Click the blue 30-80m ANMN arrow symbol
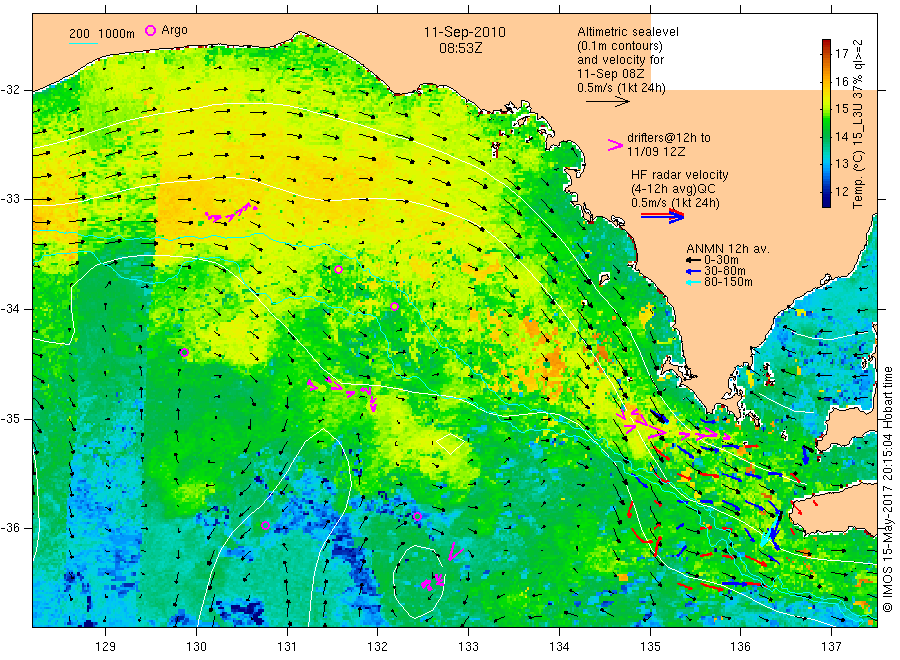The height and width of the screenshot is (660, 900). pos(693,271)
